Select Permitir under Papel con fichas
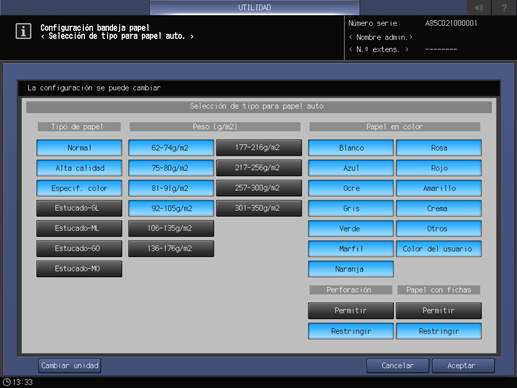The image size is (517, 388). coord(439,310)
